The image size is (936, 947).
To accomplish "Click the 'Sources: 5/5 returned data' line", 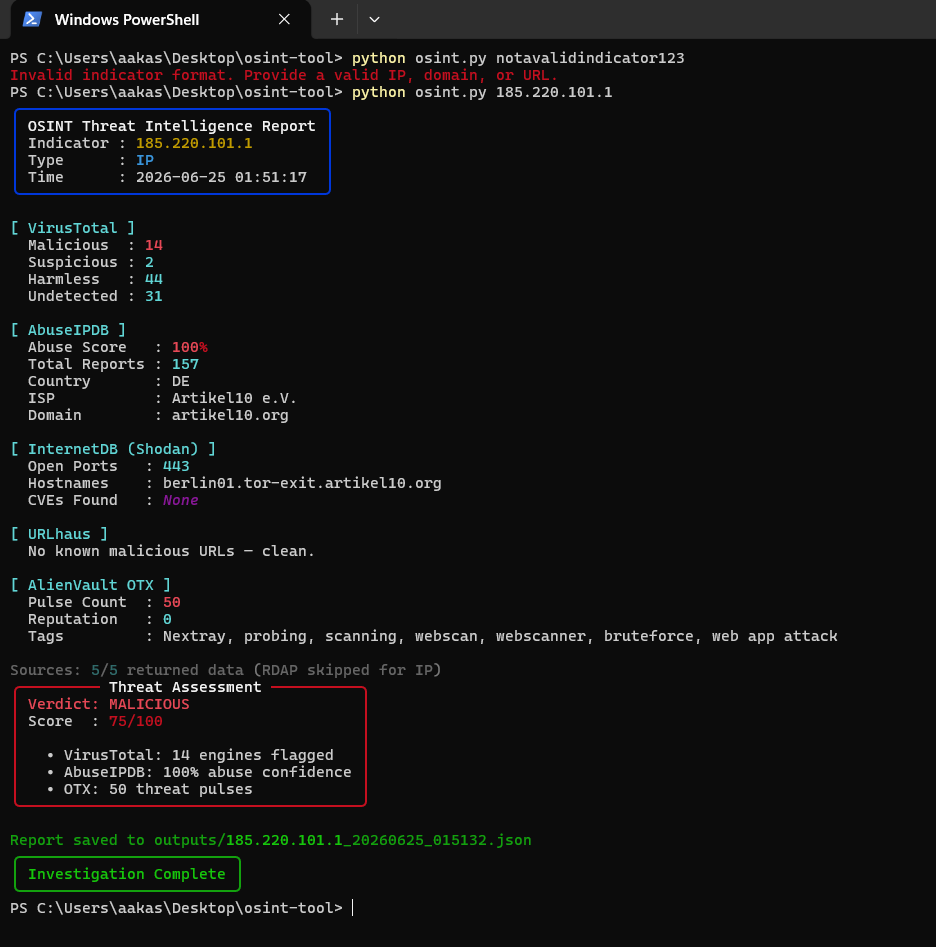I will tap(226, 670).
